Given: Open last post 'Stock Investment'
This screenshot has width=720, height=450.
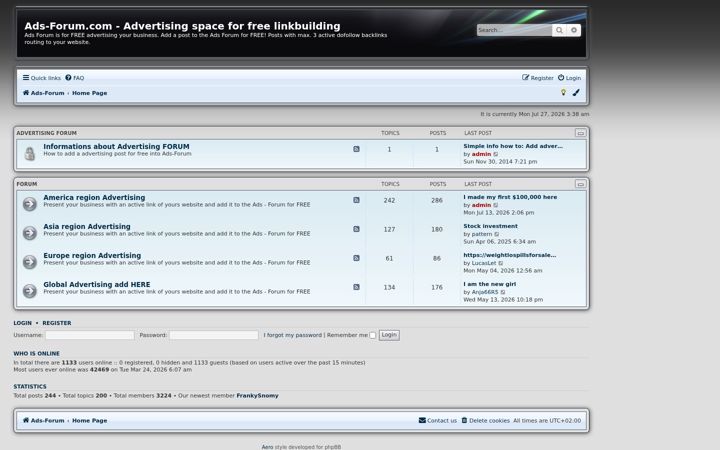Looking at the screenshot, I should tap(490, 226).
